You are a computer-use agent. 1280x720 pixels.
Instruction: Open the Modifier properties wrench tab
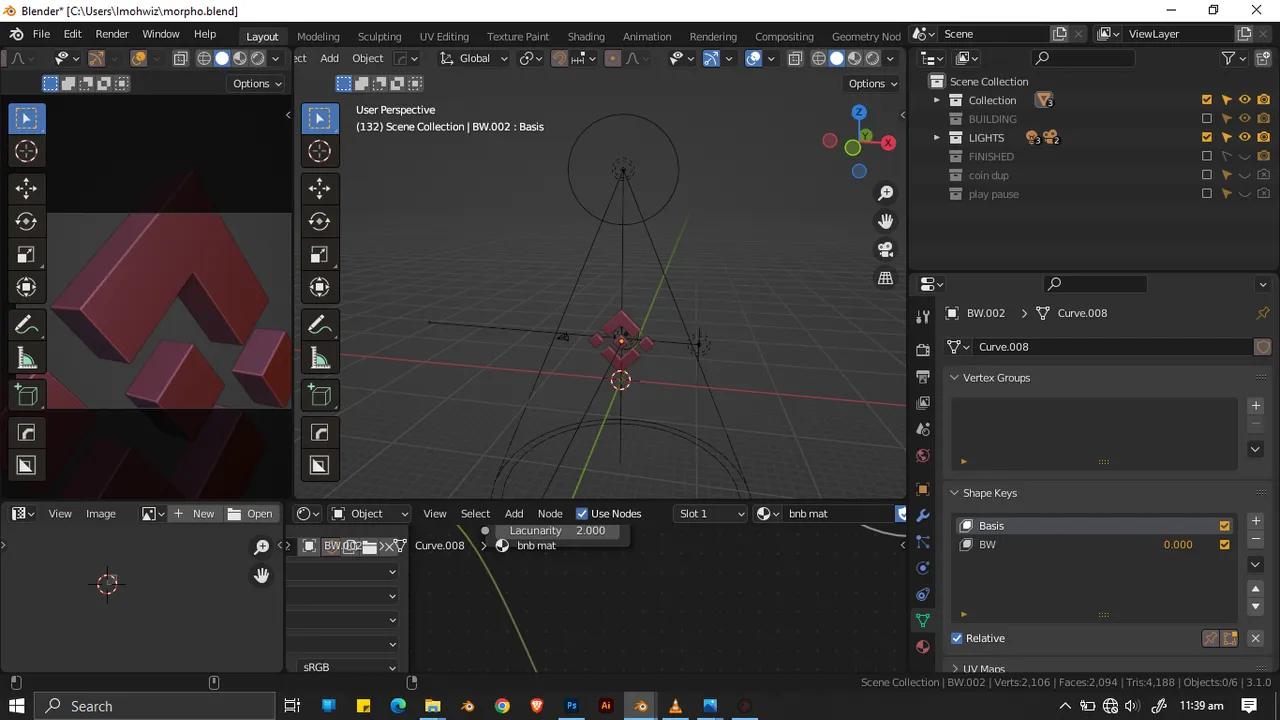click(923, 517)
